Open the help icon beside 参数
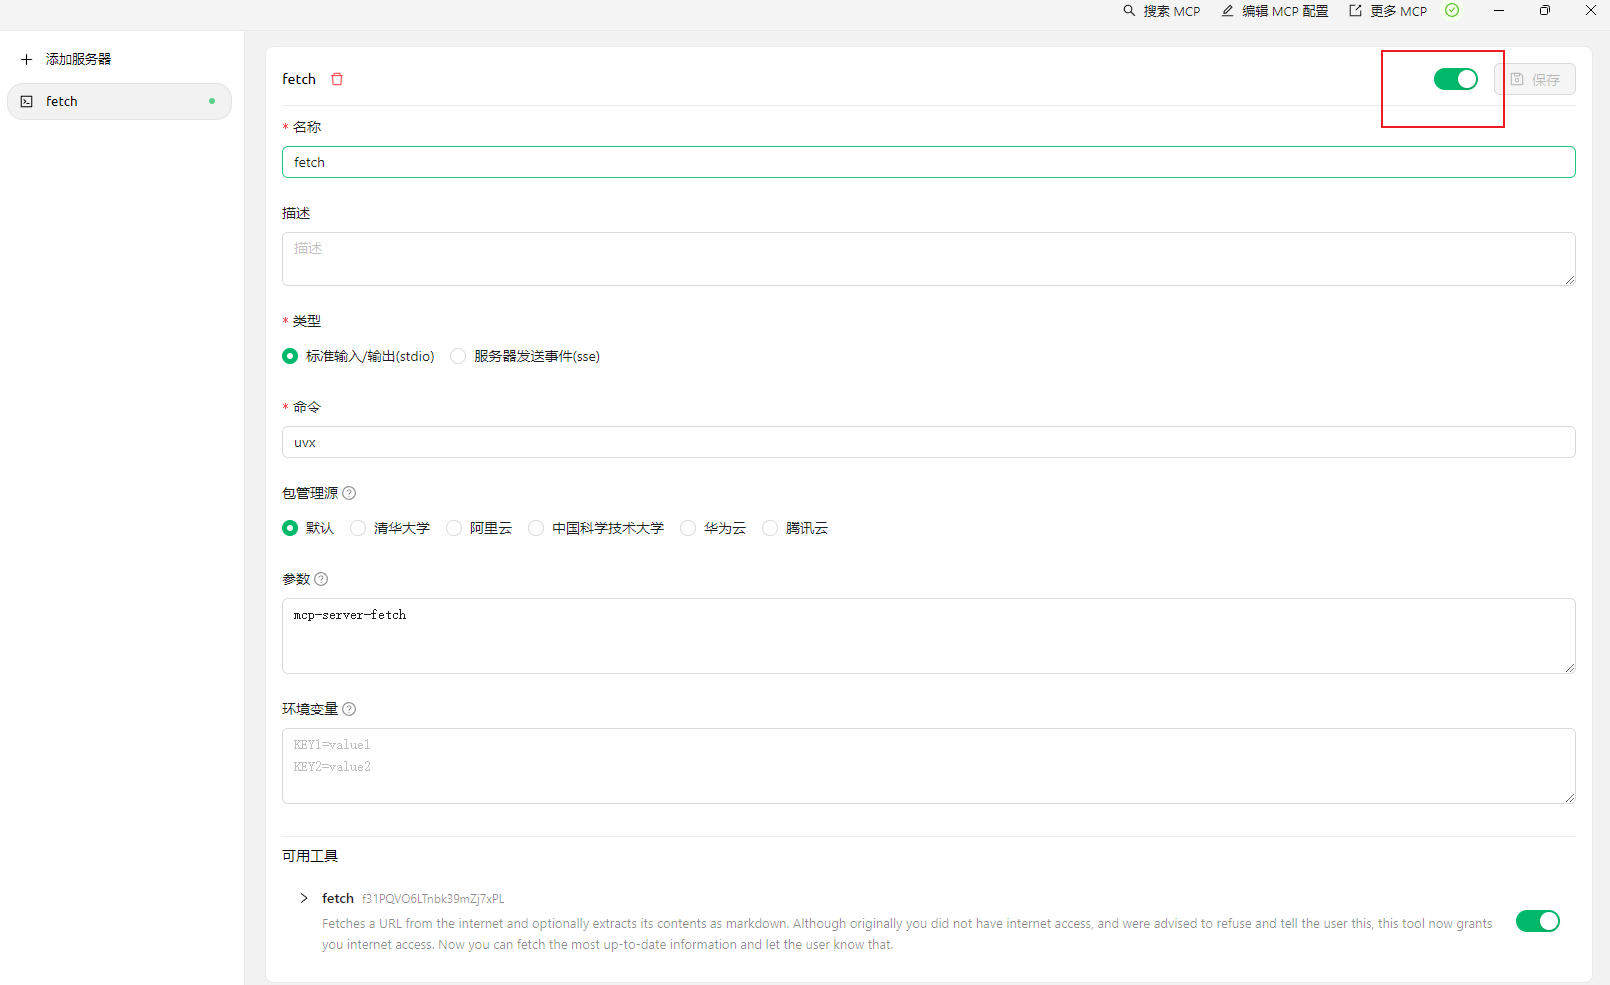 321,579
